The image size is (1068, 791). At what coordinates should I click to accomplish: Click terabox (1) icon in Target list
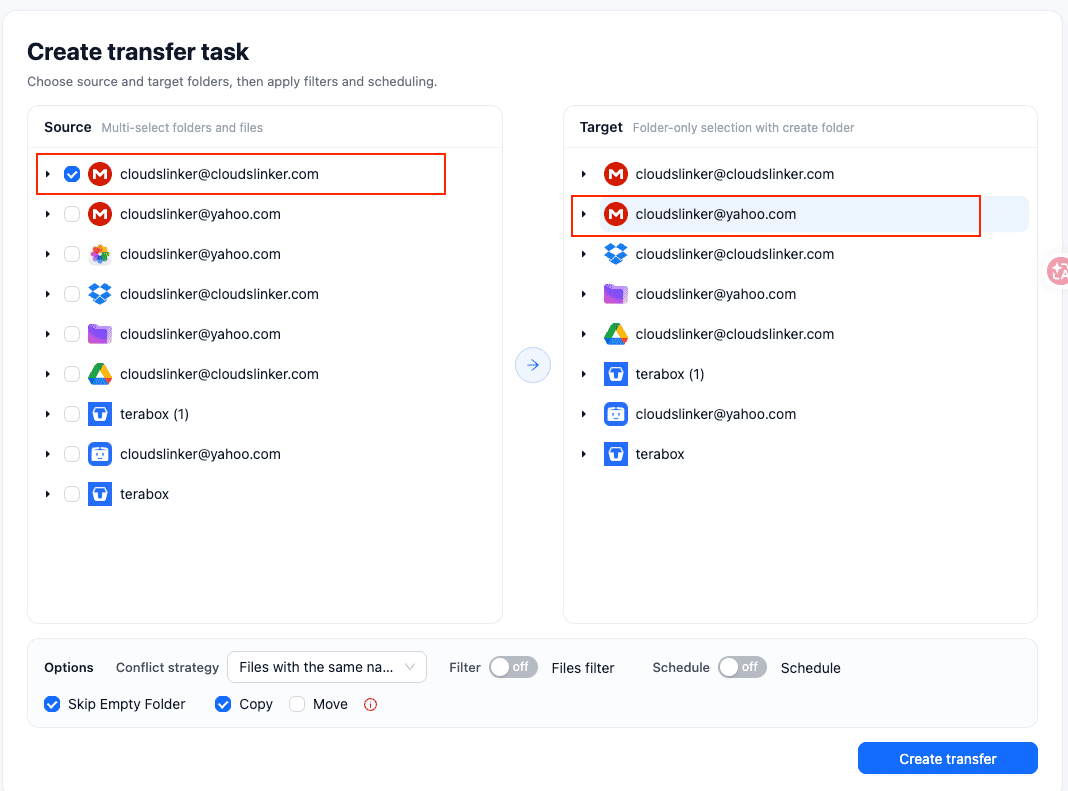616,374
